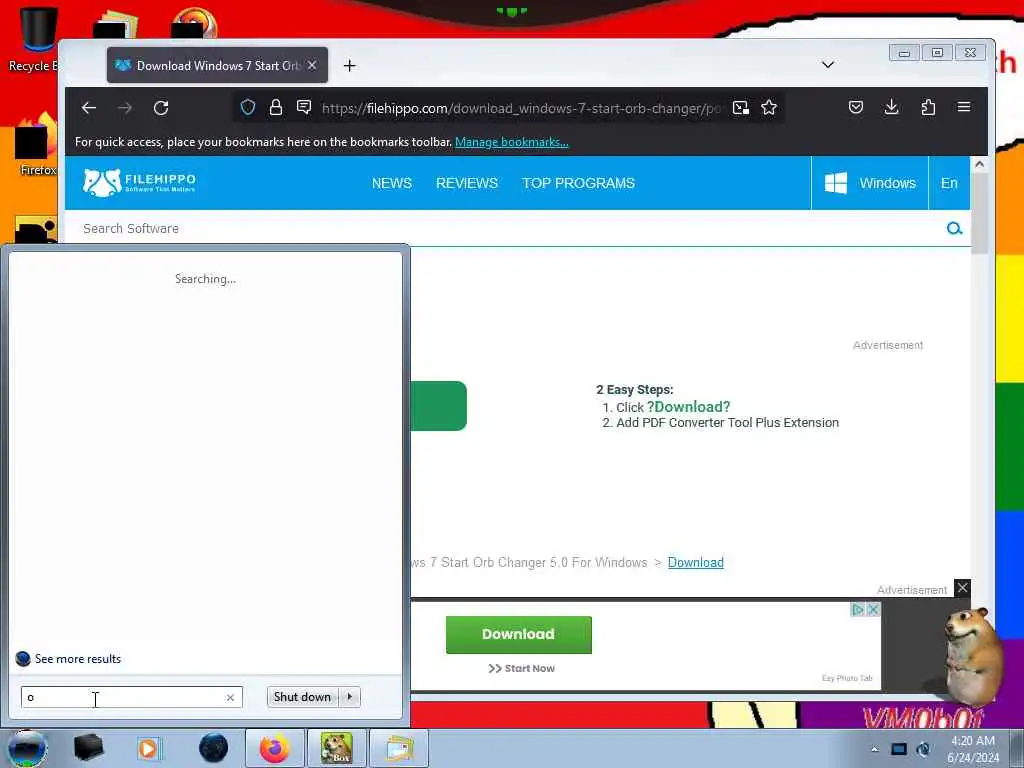1024x768 pixels.
Task: Open the hamster Box taskbar icon
Action: point(336,748)
